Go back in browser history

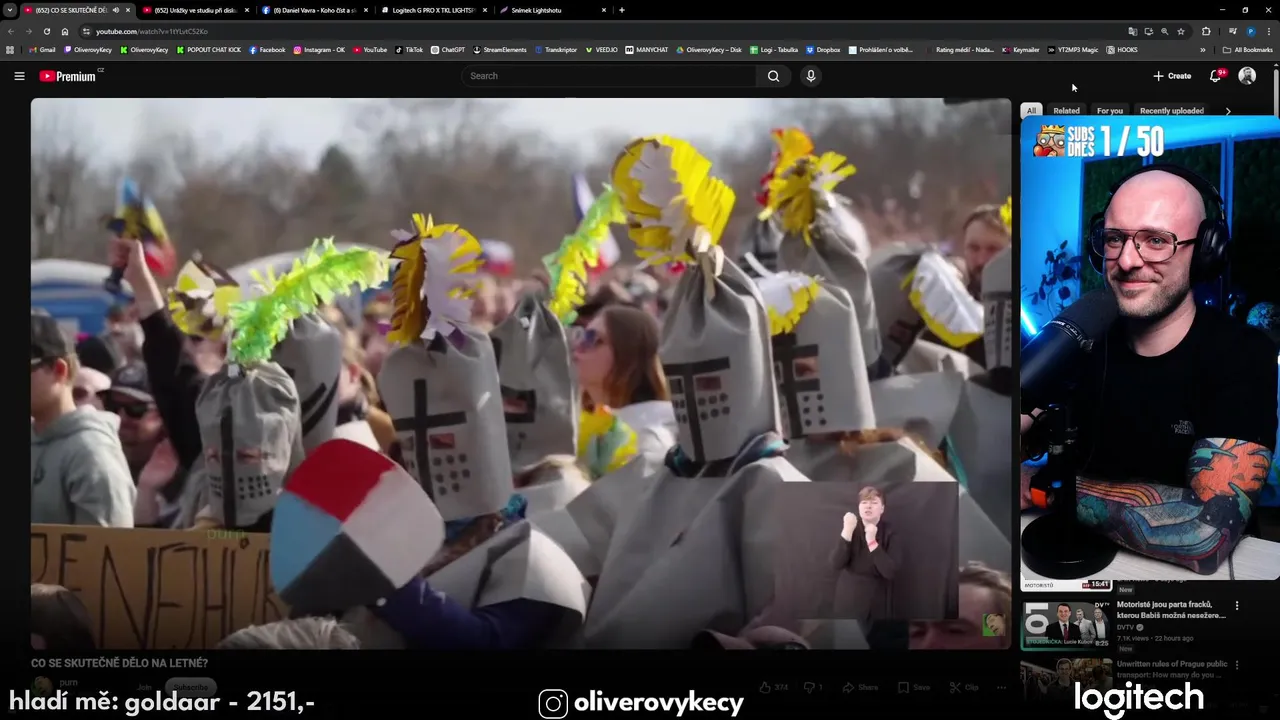coord(12,31)
